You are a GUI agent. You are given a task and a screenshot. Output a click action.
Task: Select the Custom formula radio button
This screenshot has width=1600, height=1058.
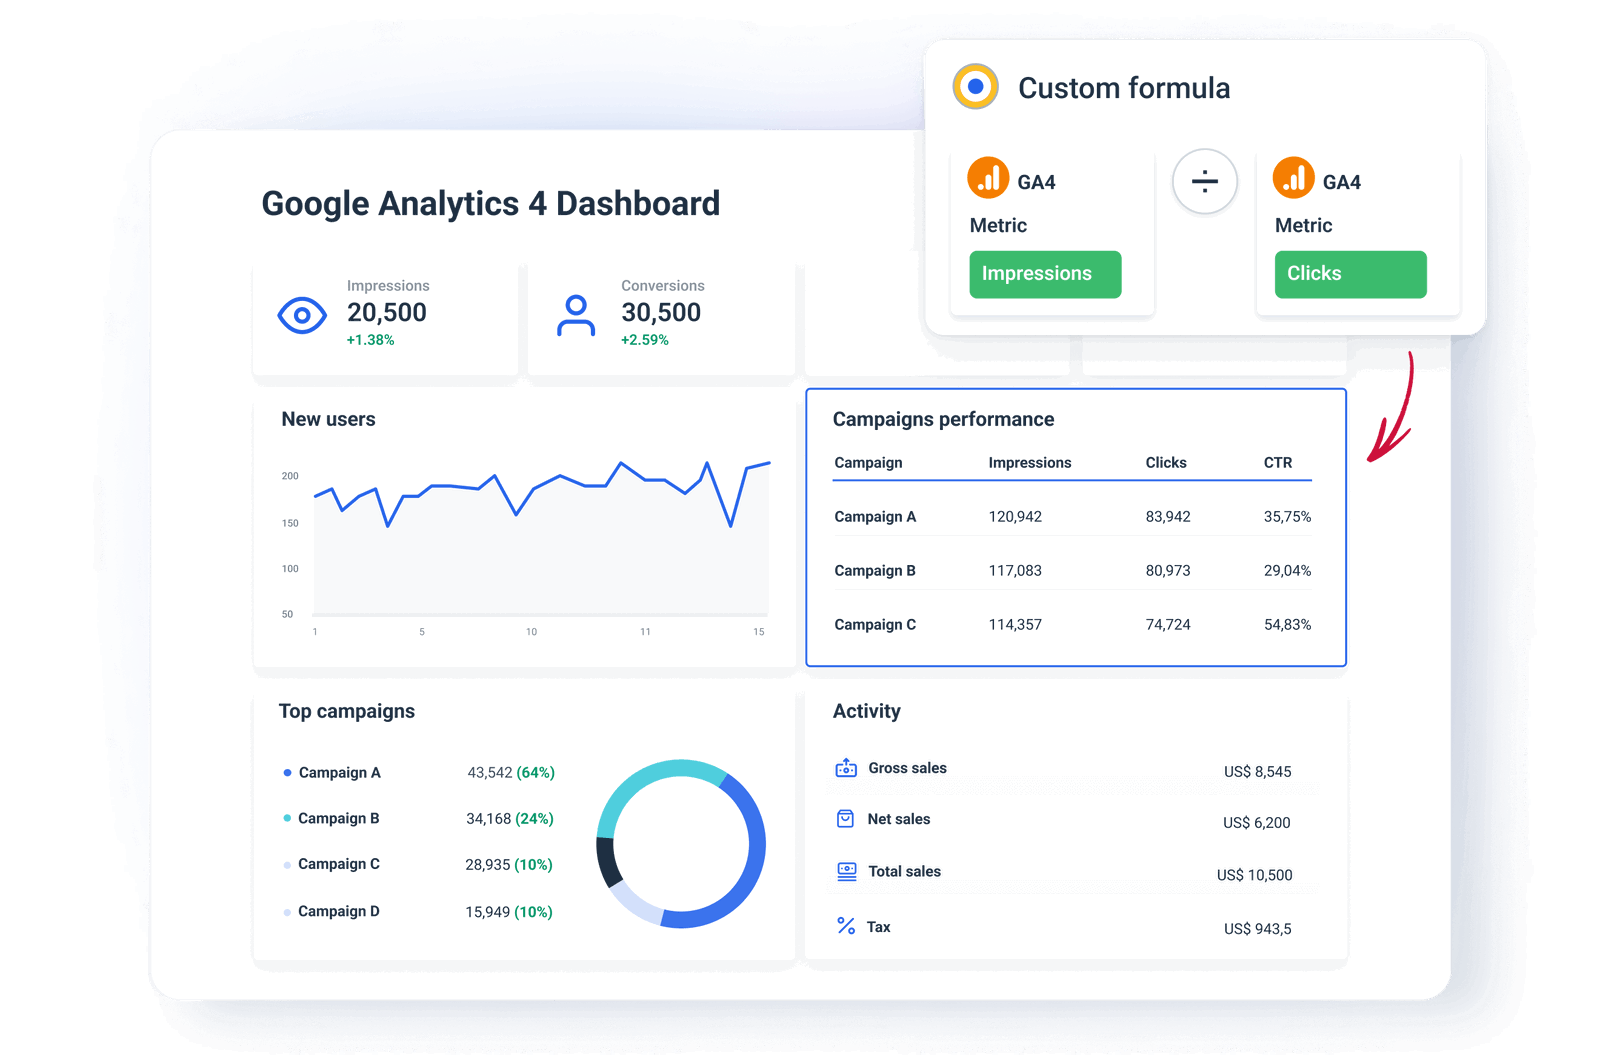coord(975,87)
